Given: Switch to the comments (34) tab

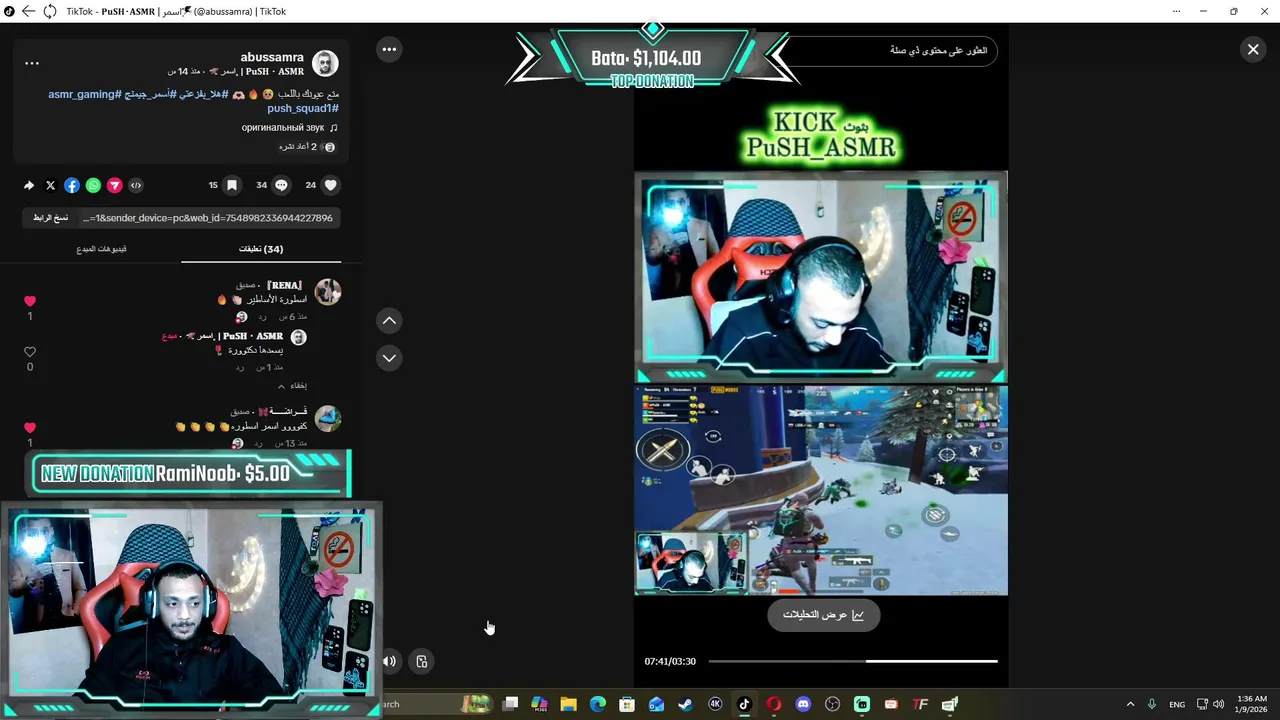Looking at the screenshot, I should tap(261, 249).
